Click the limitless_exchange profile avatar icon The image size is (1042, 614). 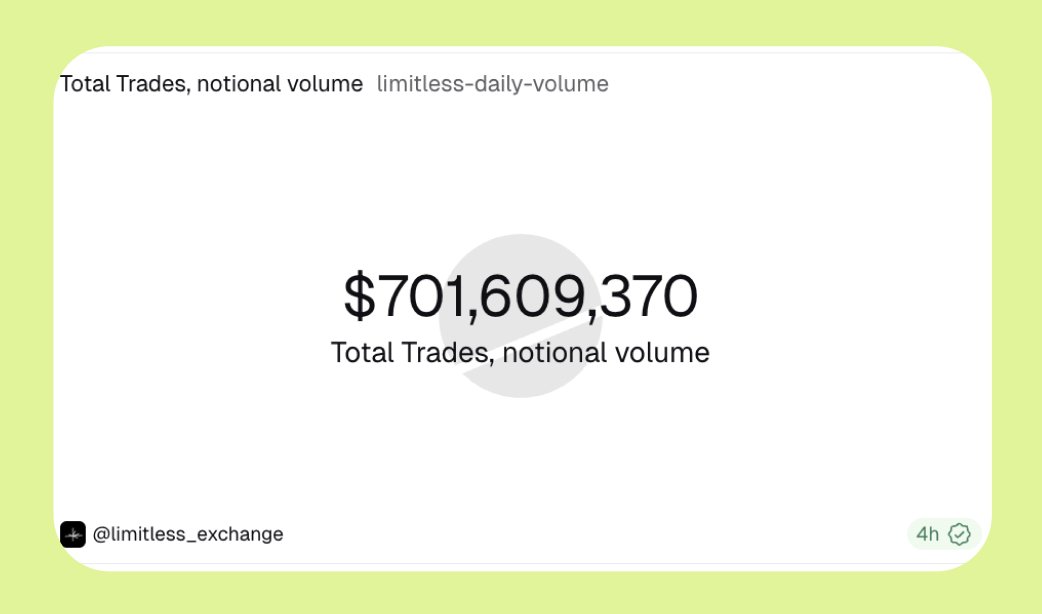73,534
